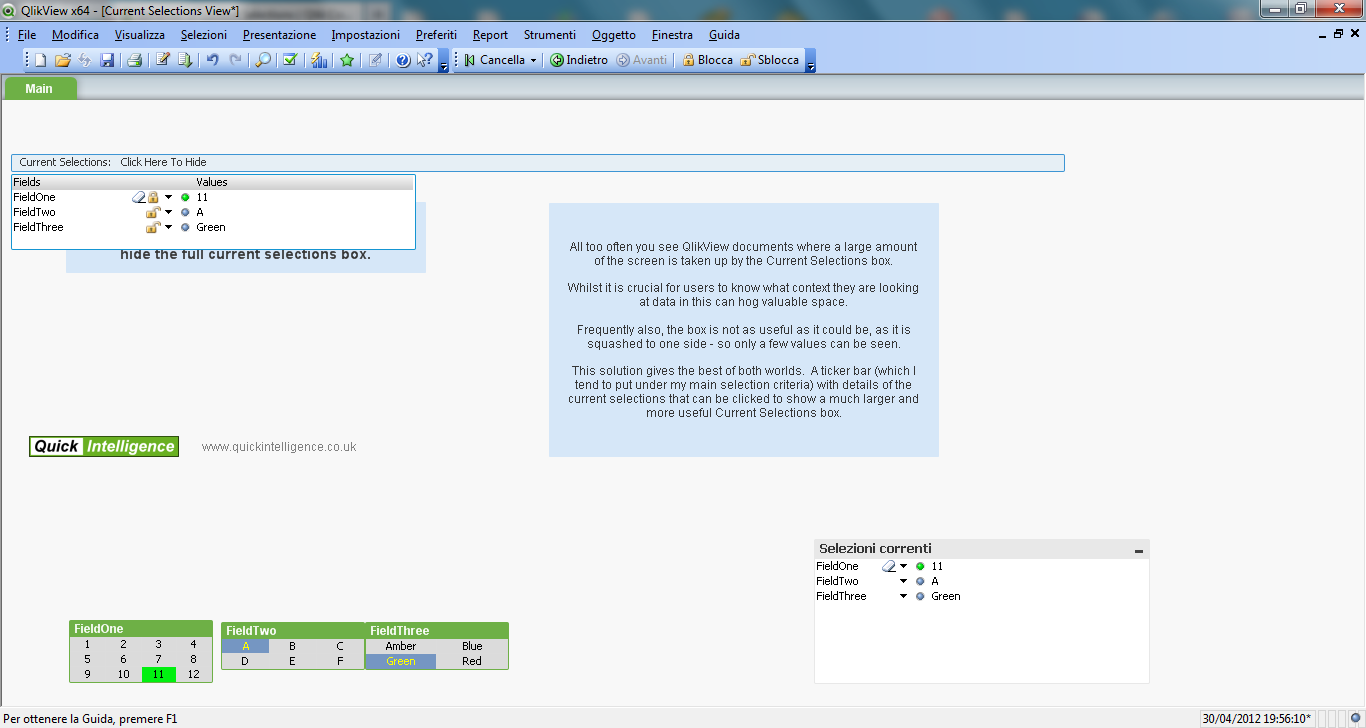Click the notes pencil toolbar icon
This screenshot has width=1366, height=728.
375,60
